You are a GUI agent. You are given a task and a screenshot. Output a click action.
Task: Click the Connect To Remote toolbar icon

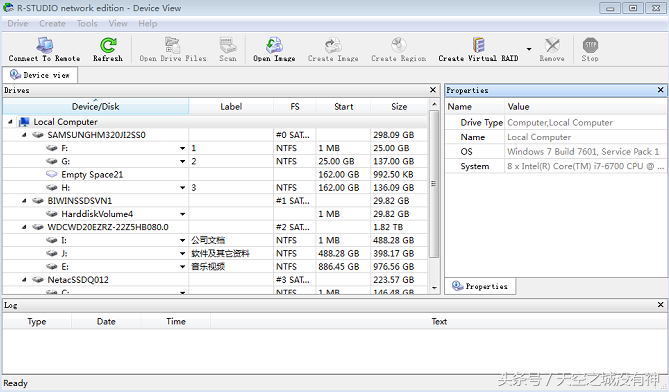pos(44,45)
